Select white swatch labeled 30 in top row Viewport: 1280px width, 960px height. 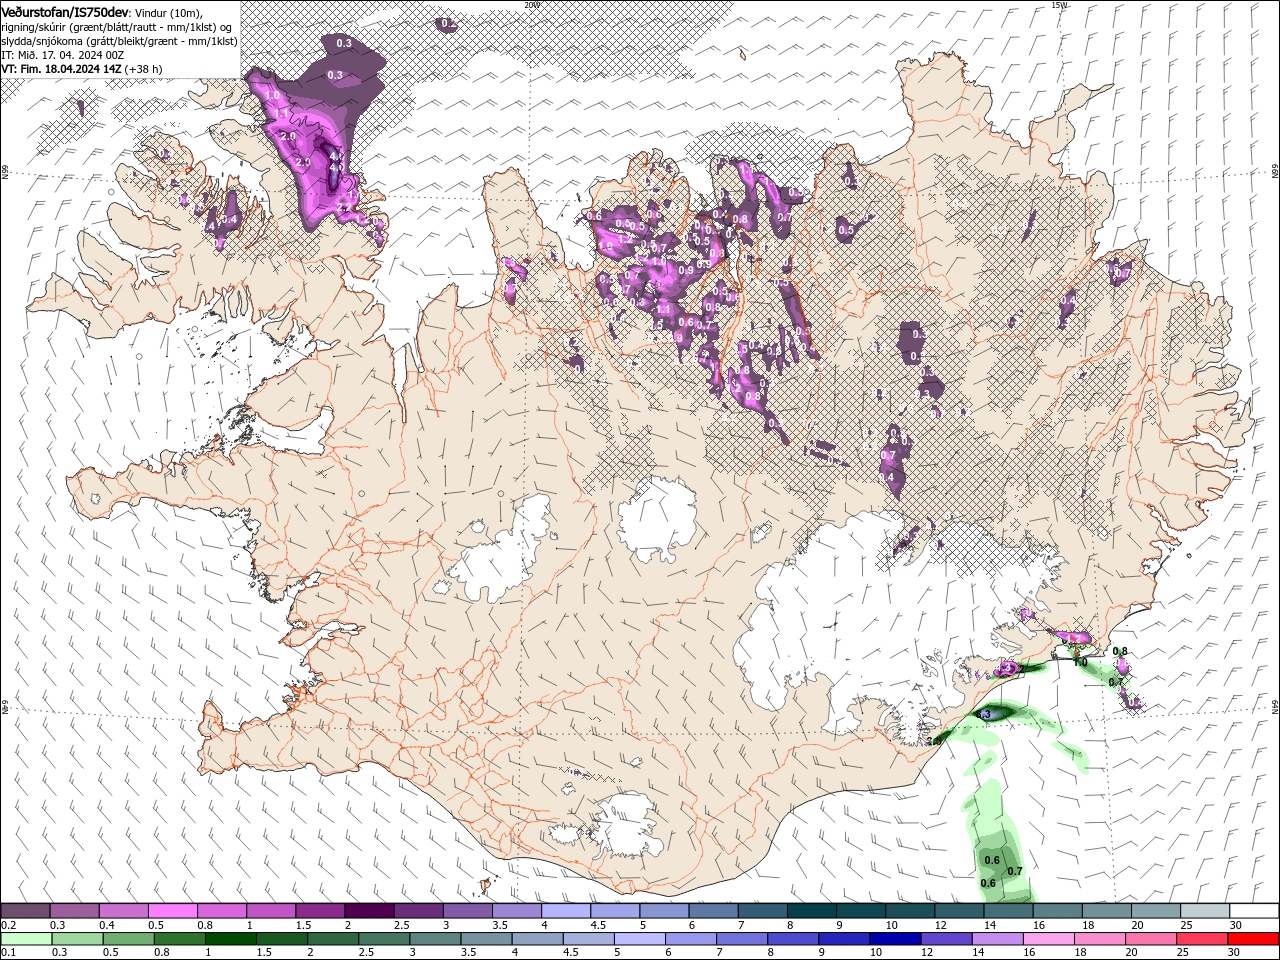1253,911
